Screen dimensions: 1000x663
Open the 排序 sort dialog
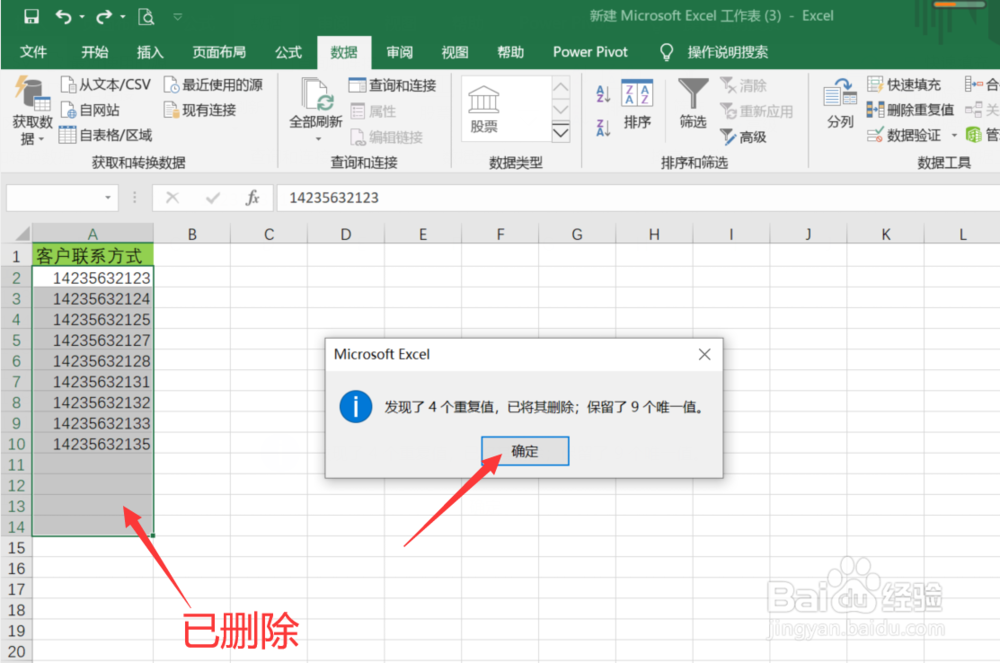(637, 104)
